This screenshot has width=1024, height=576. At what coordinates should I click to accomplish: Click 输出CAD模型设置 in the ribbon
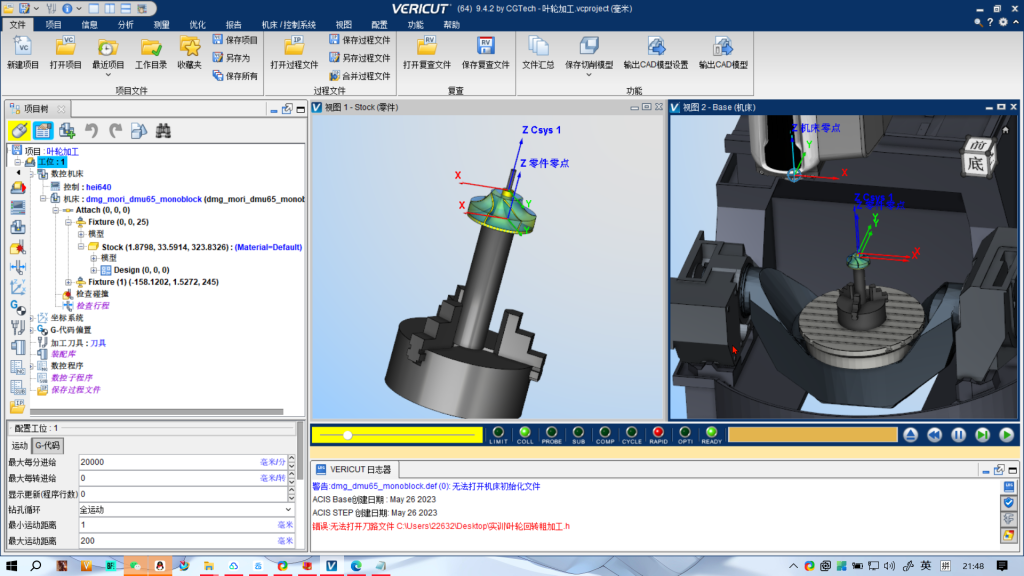coord(656,53)
